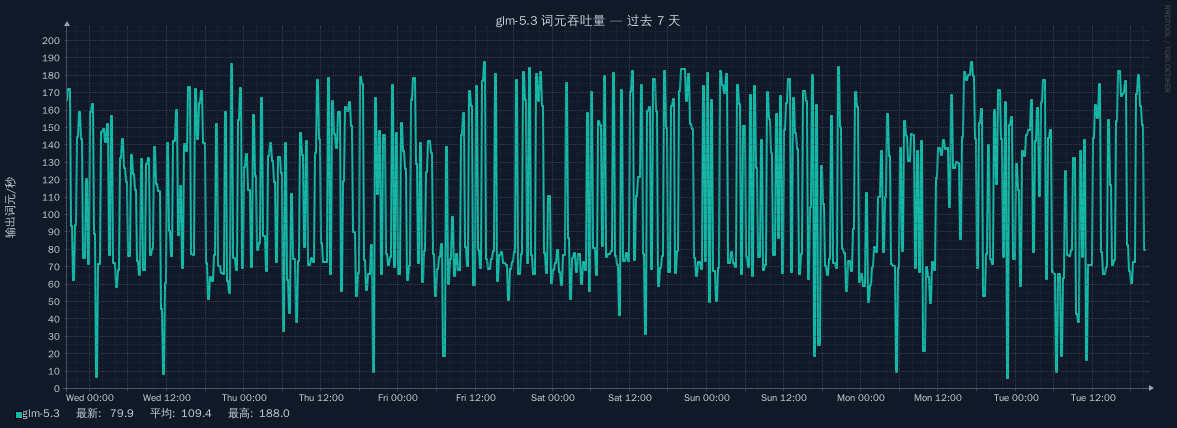Click the Thu 12:00 axis label

coord(321,398)
